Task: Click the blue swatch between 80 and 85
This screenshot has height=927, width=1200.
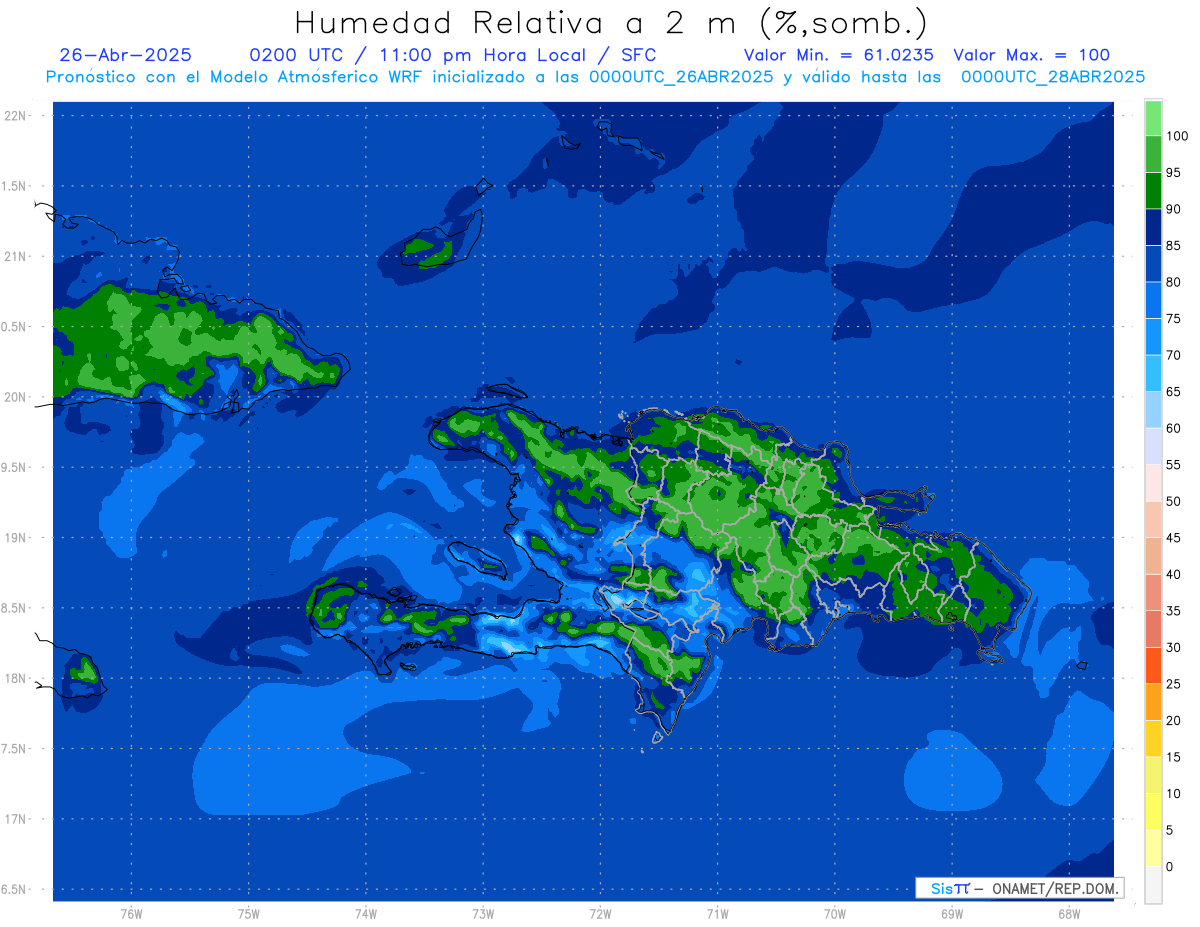Action: pos(1153,264)
